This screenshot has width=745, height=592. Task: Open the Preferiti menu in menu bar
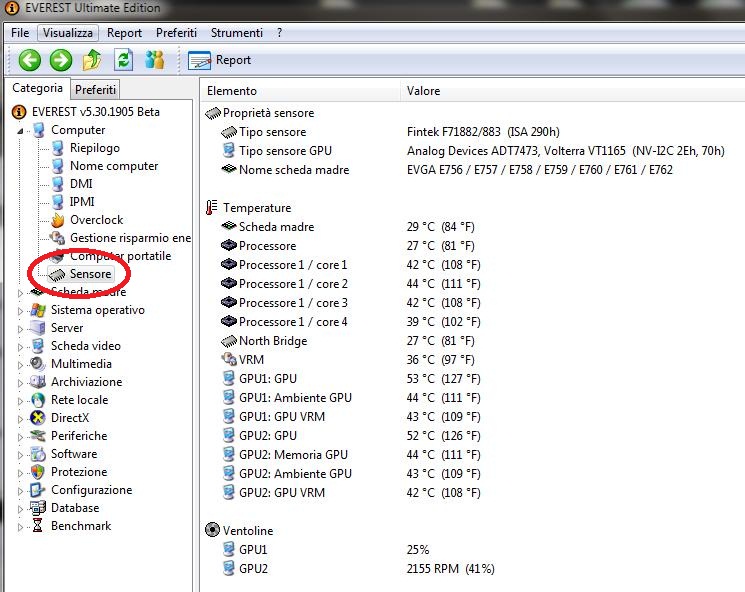[176, 33]
